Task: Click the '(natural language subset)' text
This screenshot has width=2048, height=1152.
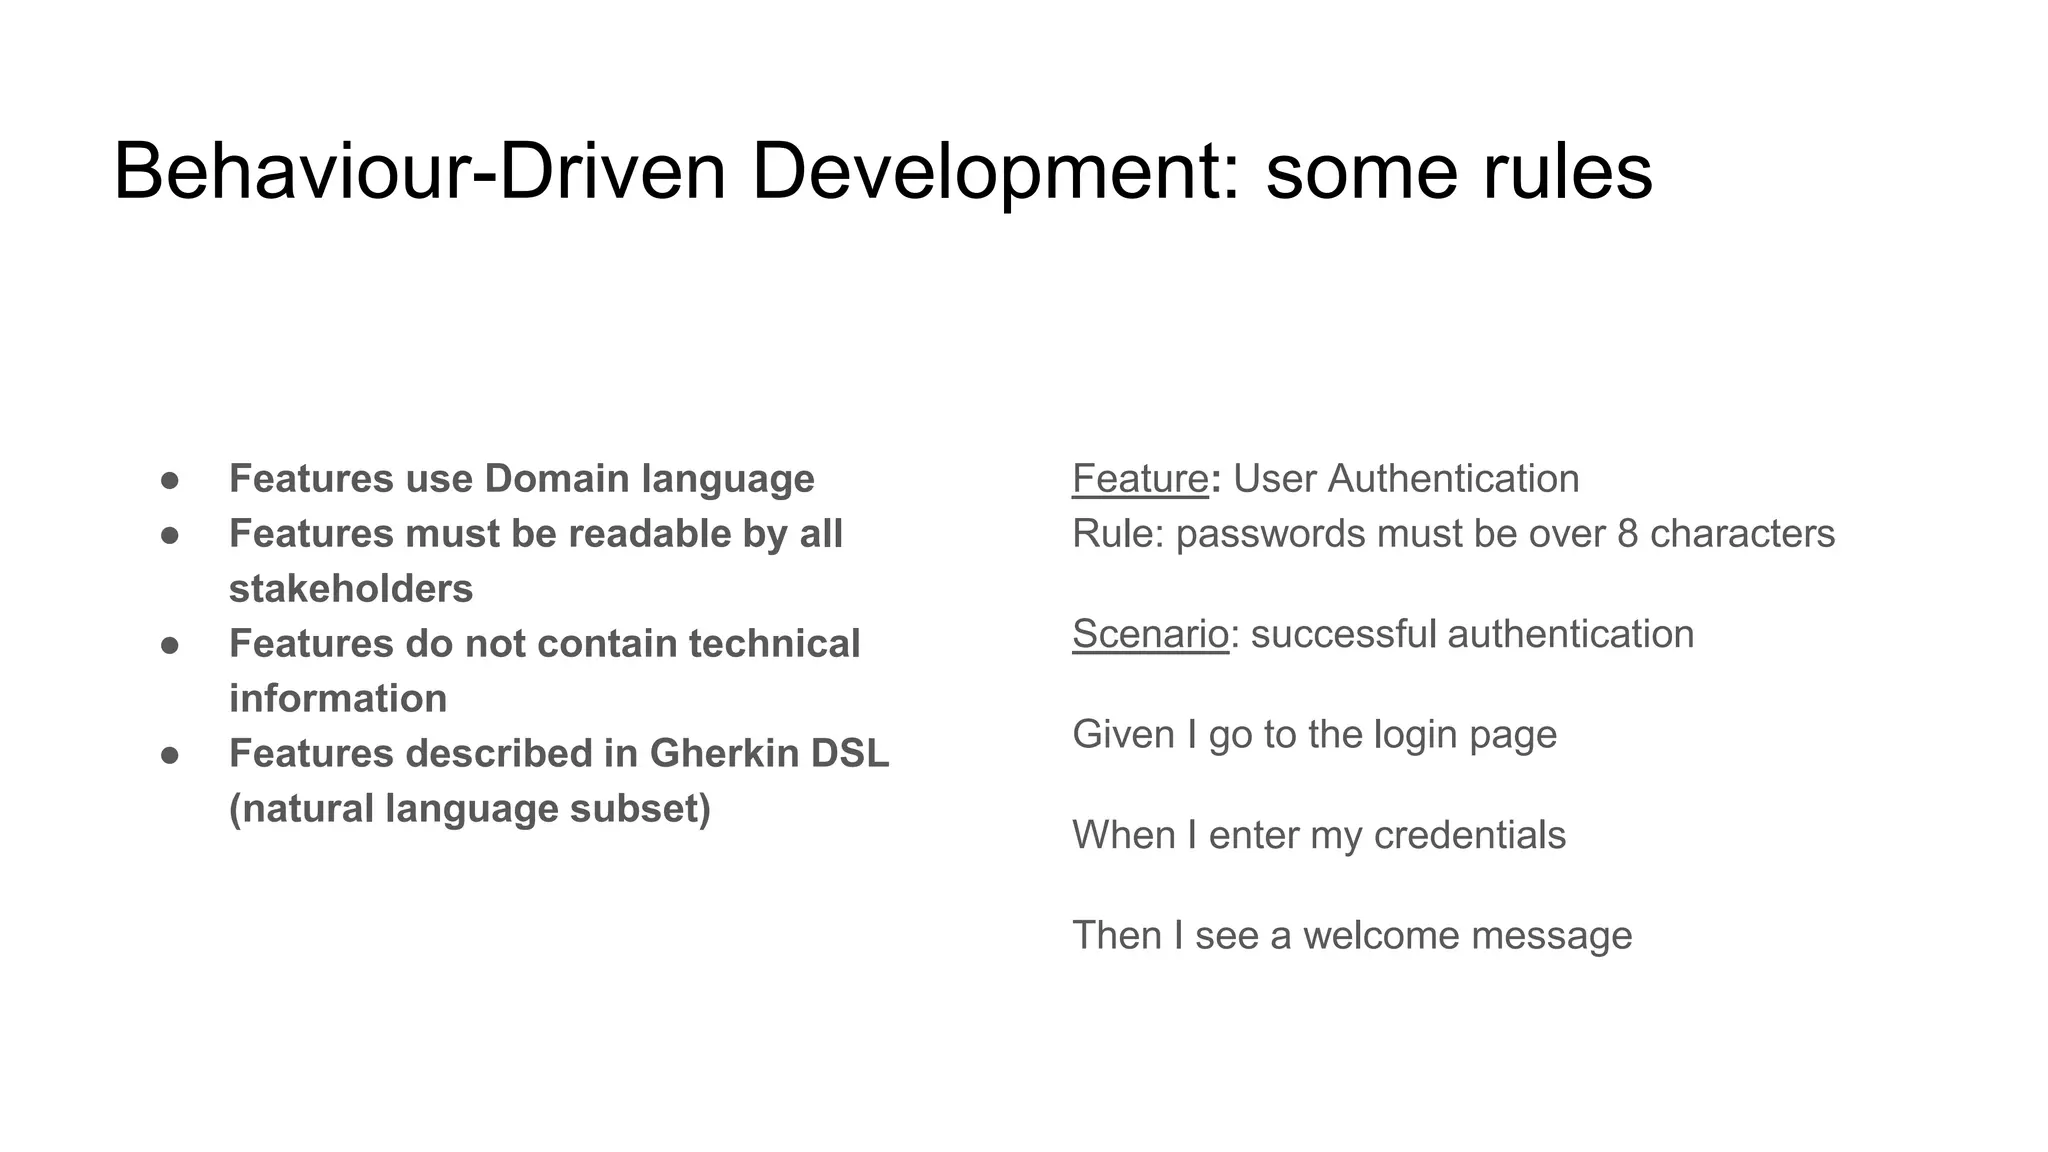Action: click(x=470, y=809)
